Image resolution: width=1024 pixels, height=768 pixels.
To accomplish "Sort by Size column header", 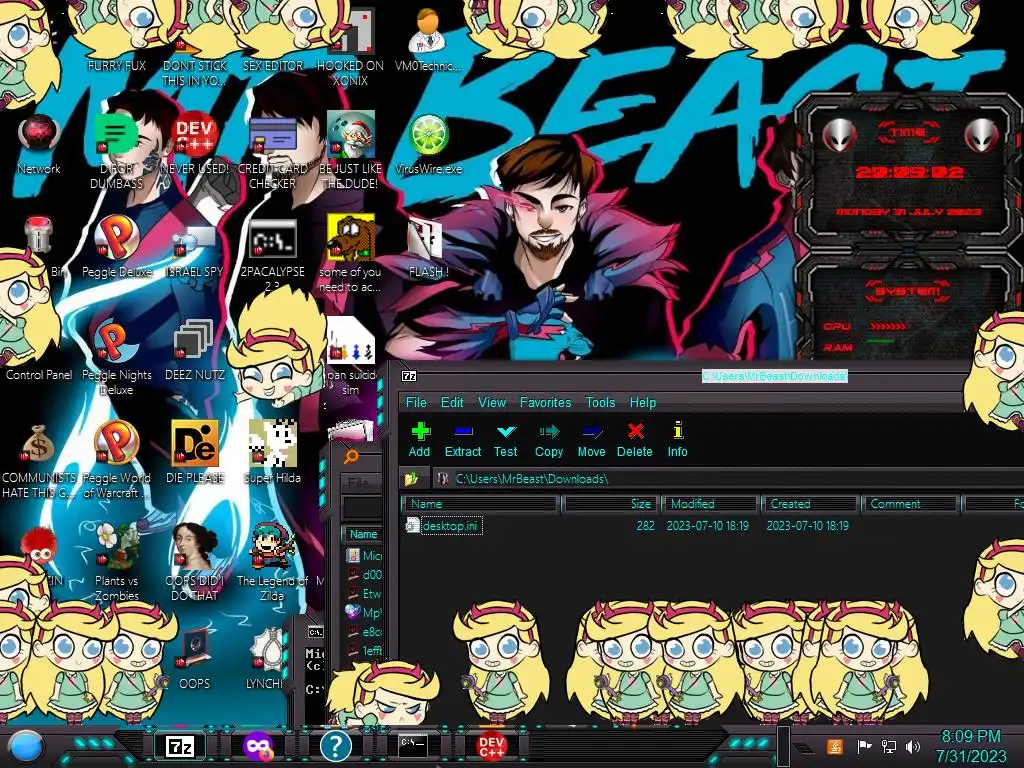I will tap(609, 504).
